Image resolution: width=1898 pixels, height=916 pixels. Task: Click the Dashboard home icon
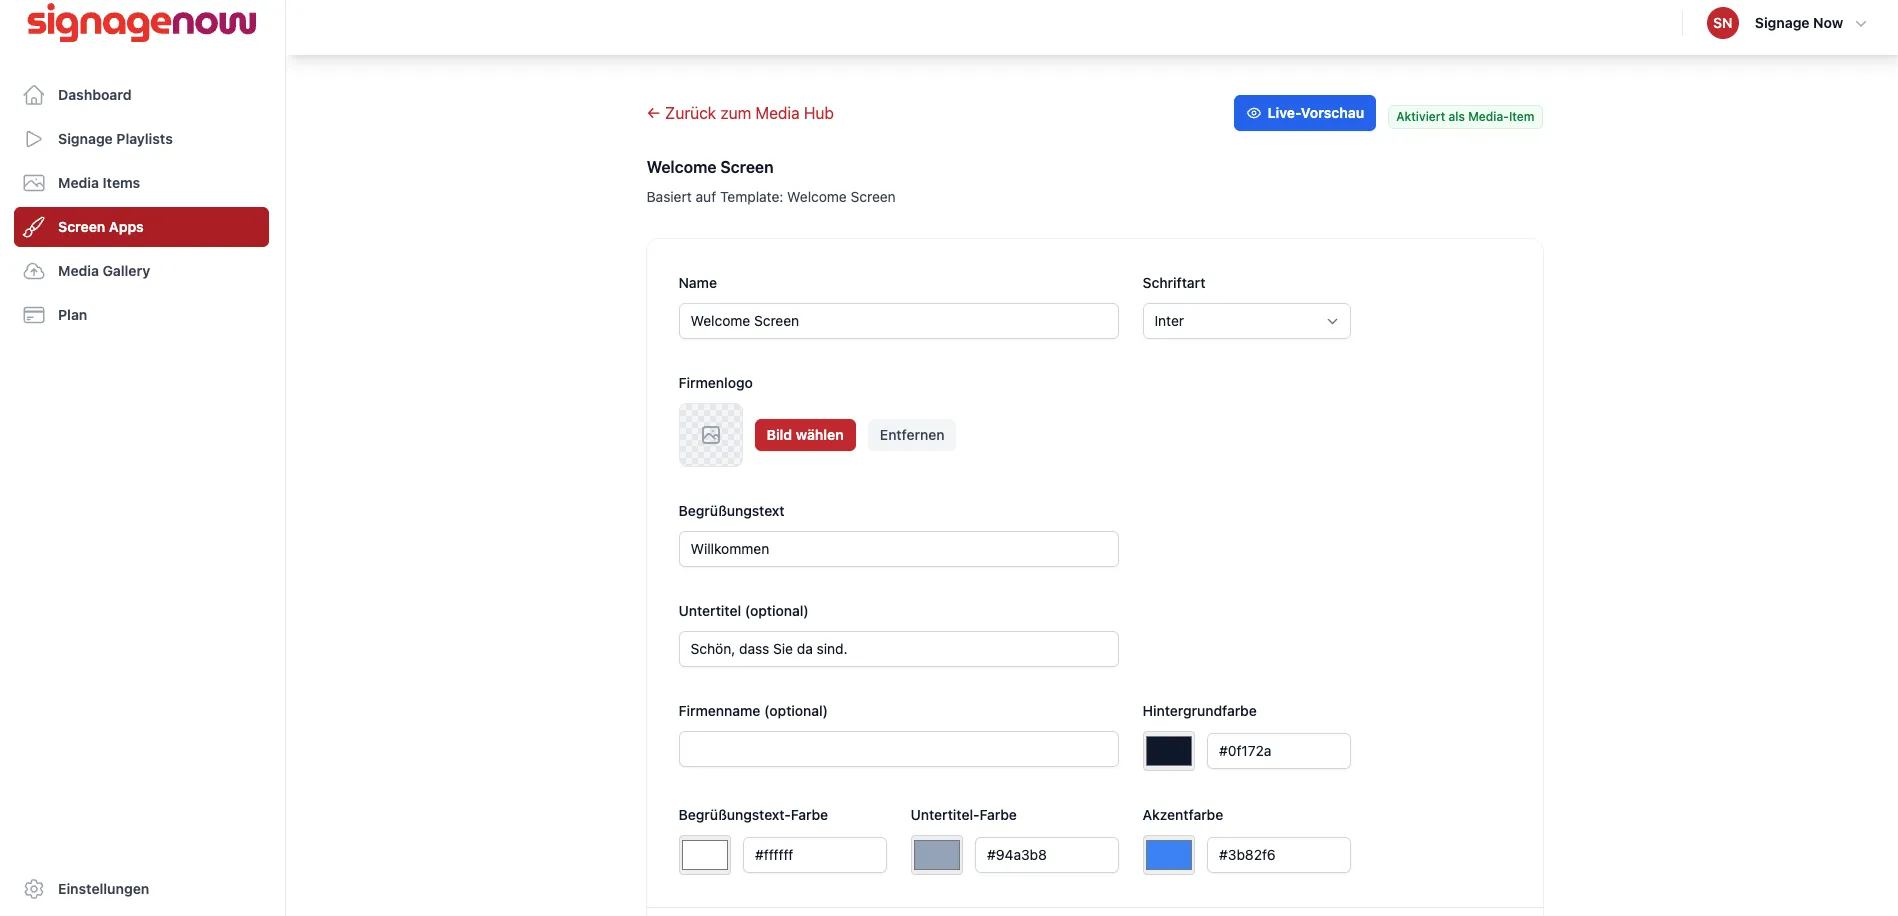pyautogui.click(x=34, y=95)
